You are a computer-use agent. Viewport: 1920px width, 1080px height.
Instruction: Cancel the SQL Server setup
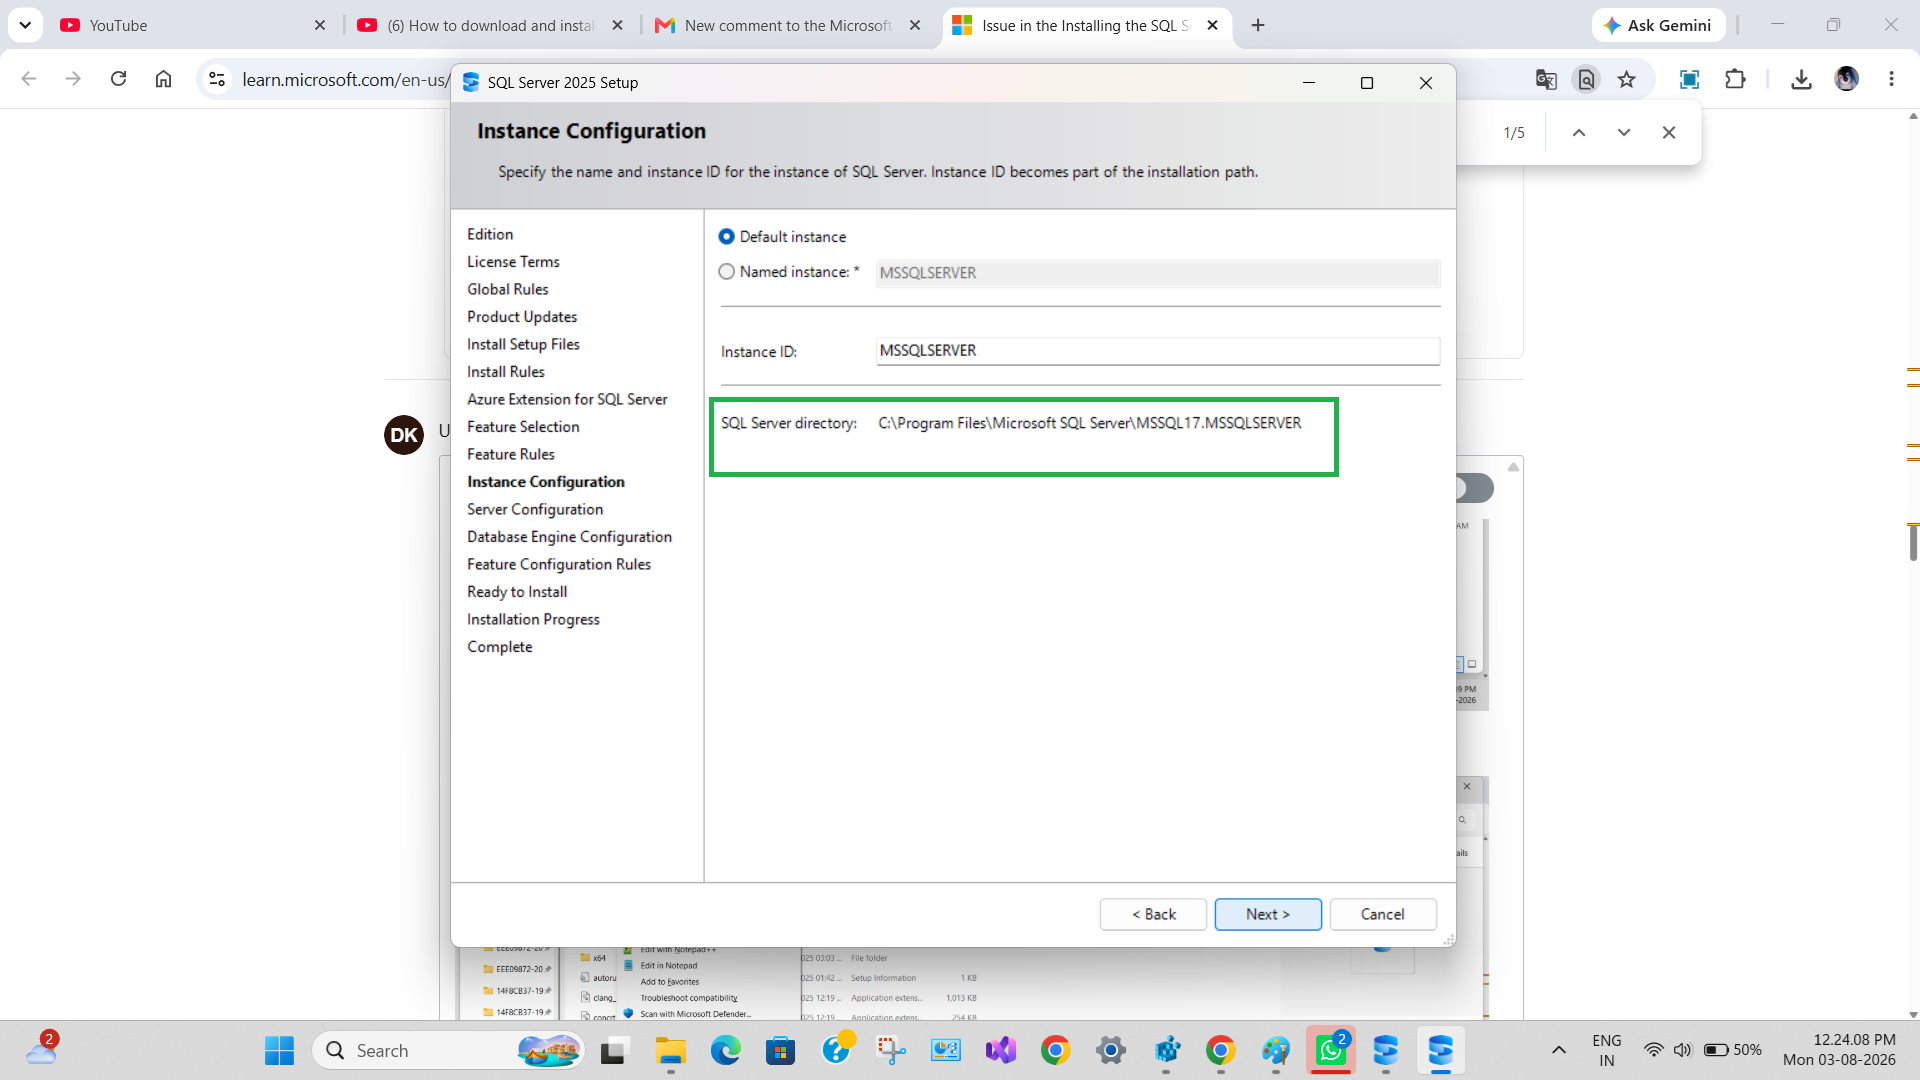[1383, 914]
